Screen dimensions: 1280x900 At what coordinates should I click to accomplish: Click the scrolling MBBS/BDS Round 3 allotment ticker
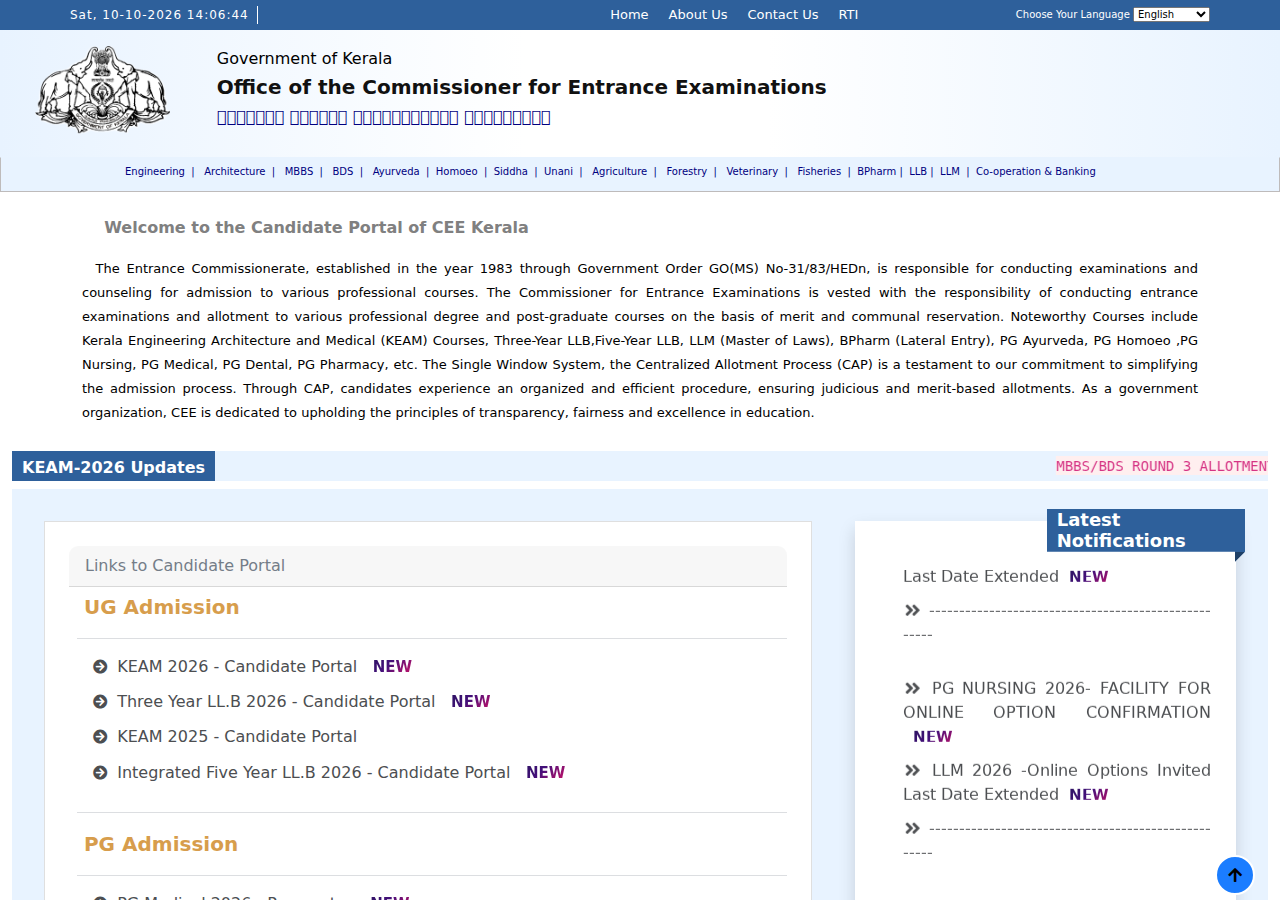tap(1162, 467)
